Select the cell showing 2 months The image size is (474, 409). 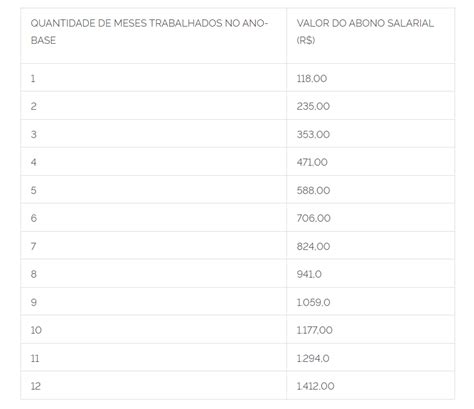tap(153, 106)
